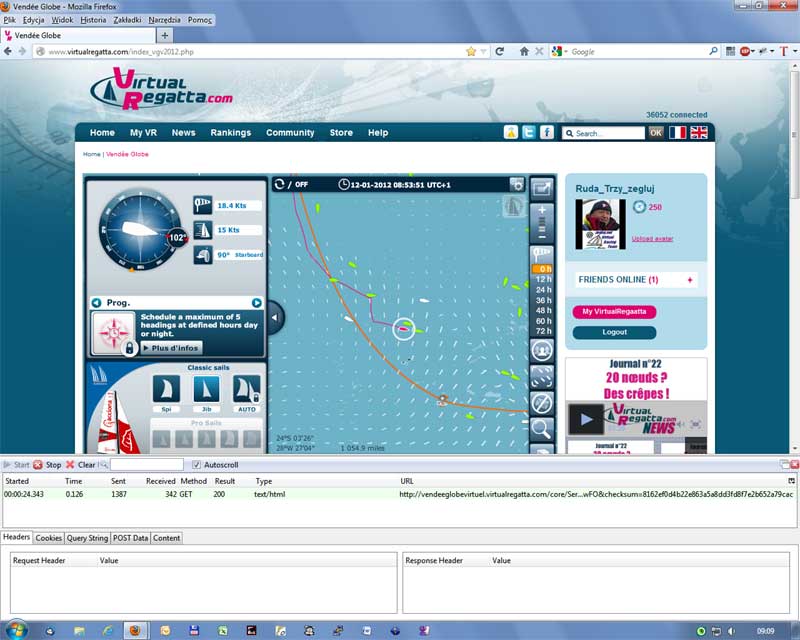Click the map refresh icon beside OFF
This screenshot has width=800, height=640.
[279, 184]
